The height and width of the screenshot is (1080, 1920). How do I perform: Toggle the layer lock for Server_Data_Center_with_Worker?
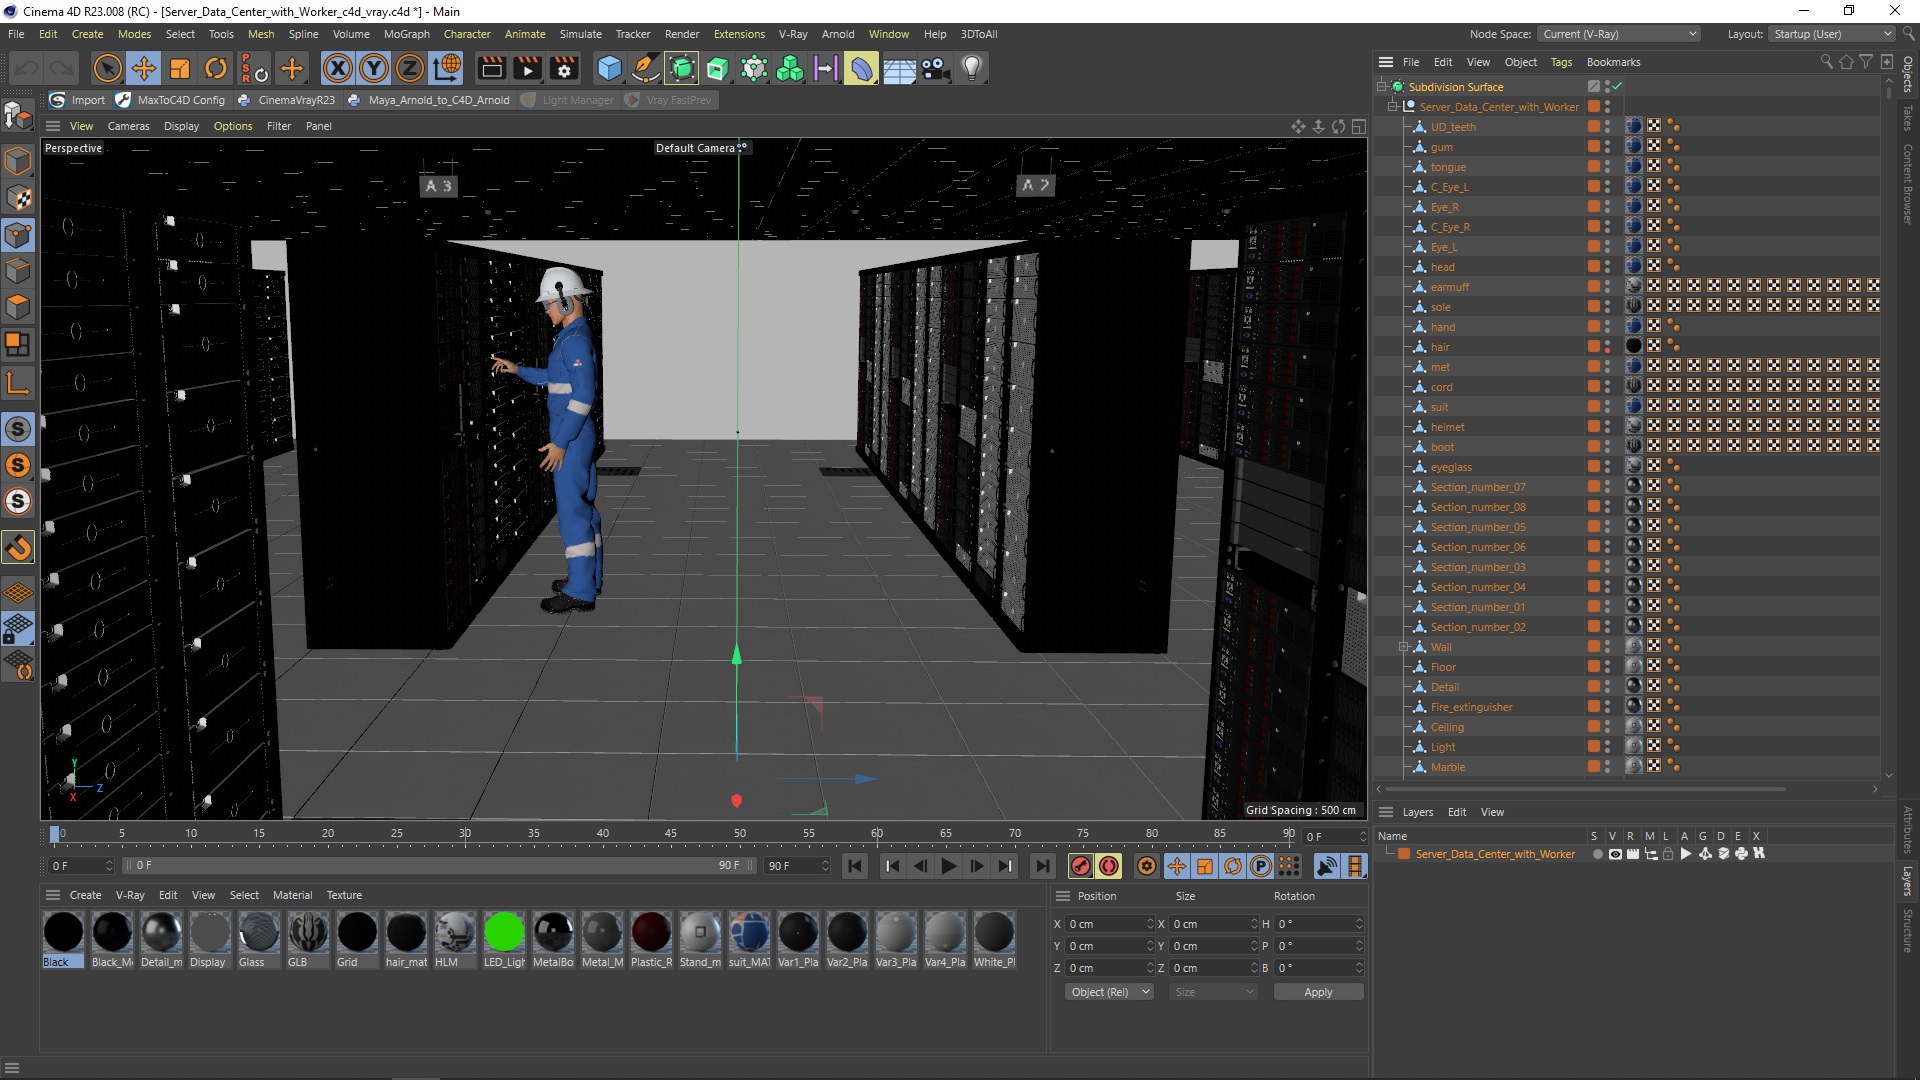[x=1668, y=854]
